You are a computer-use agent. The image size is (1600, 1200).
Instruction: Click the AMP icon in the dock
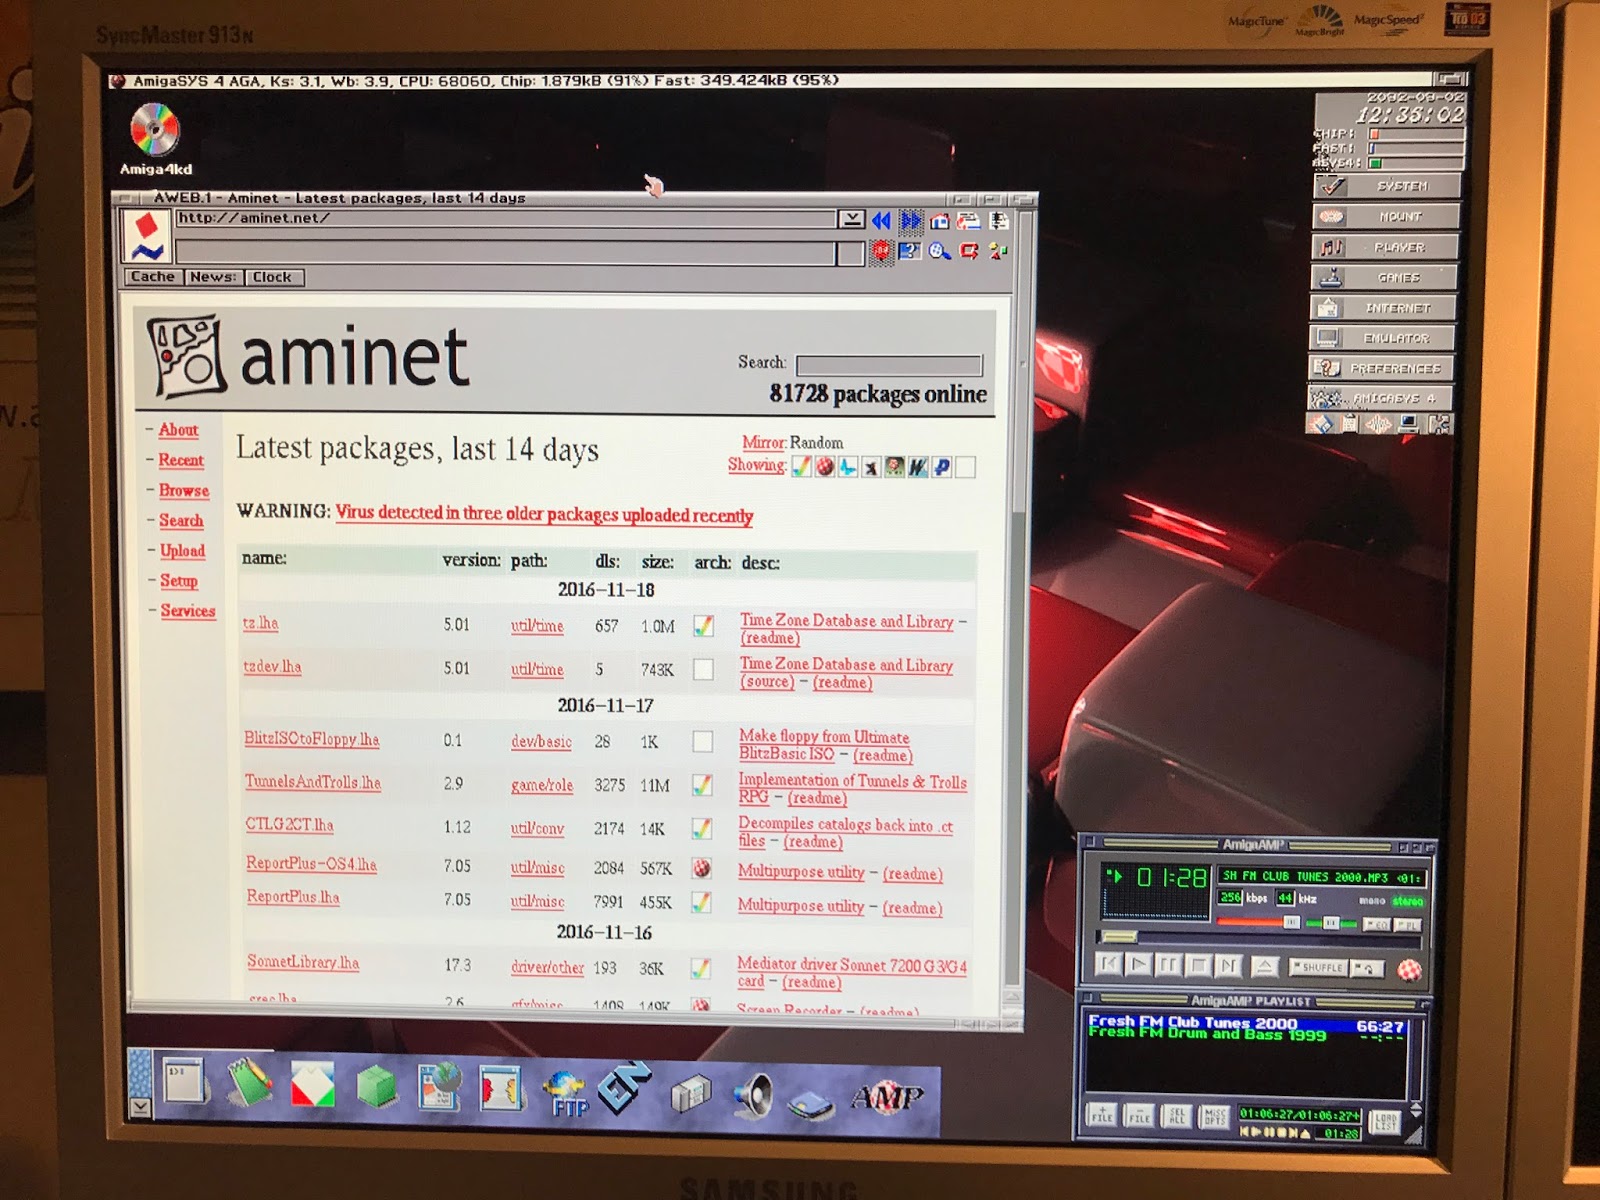pos(886,1097)
